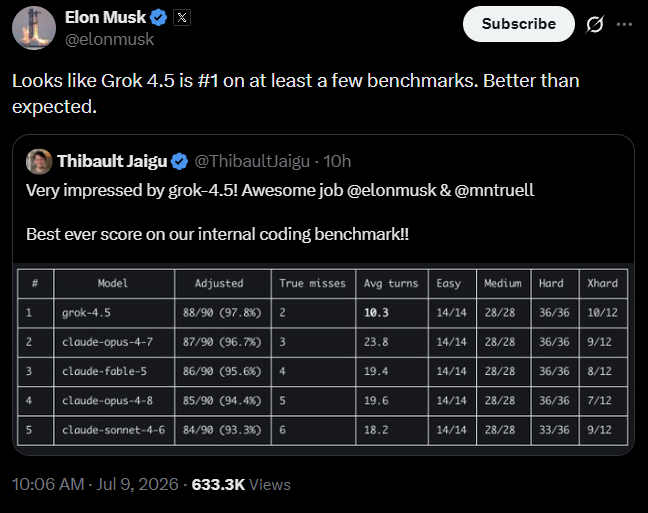The height and width of the screenshot is (513, 648).
Task: Click the blue verified badge beside Elon Musk
Action: 158,18
